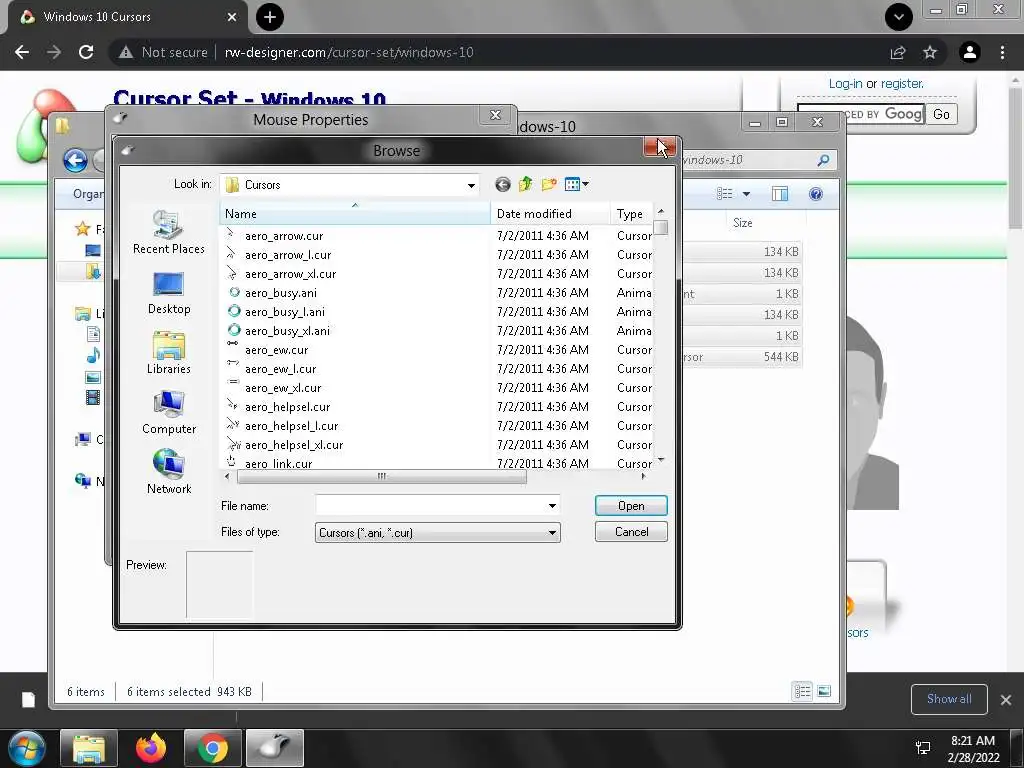Share this page icon in Chrome
Viewport: 1024px width, 768px height.
pyautogui.click(x=898, y=52)
